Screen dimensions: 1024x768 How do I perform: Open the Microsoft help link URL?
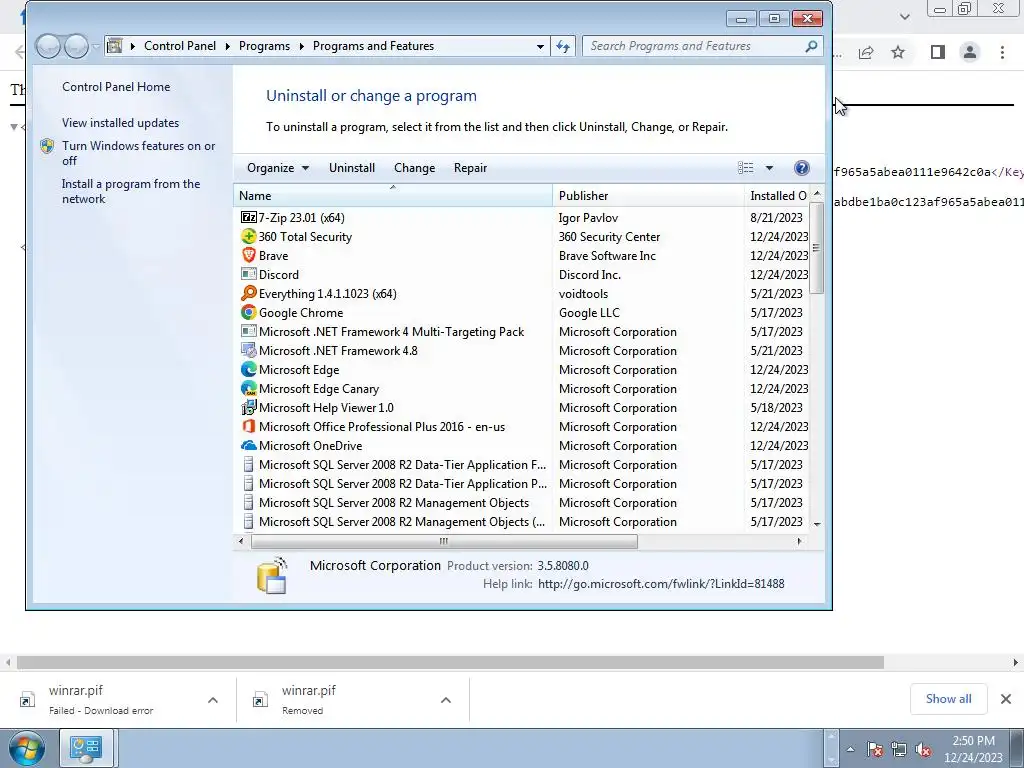(x=661, y=584)
